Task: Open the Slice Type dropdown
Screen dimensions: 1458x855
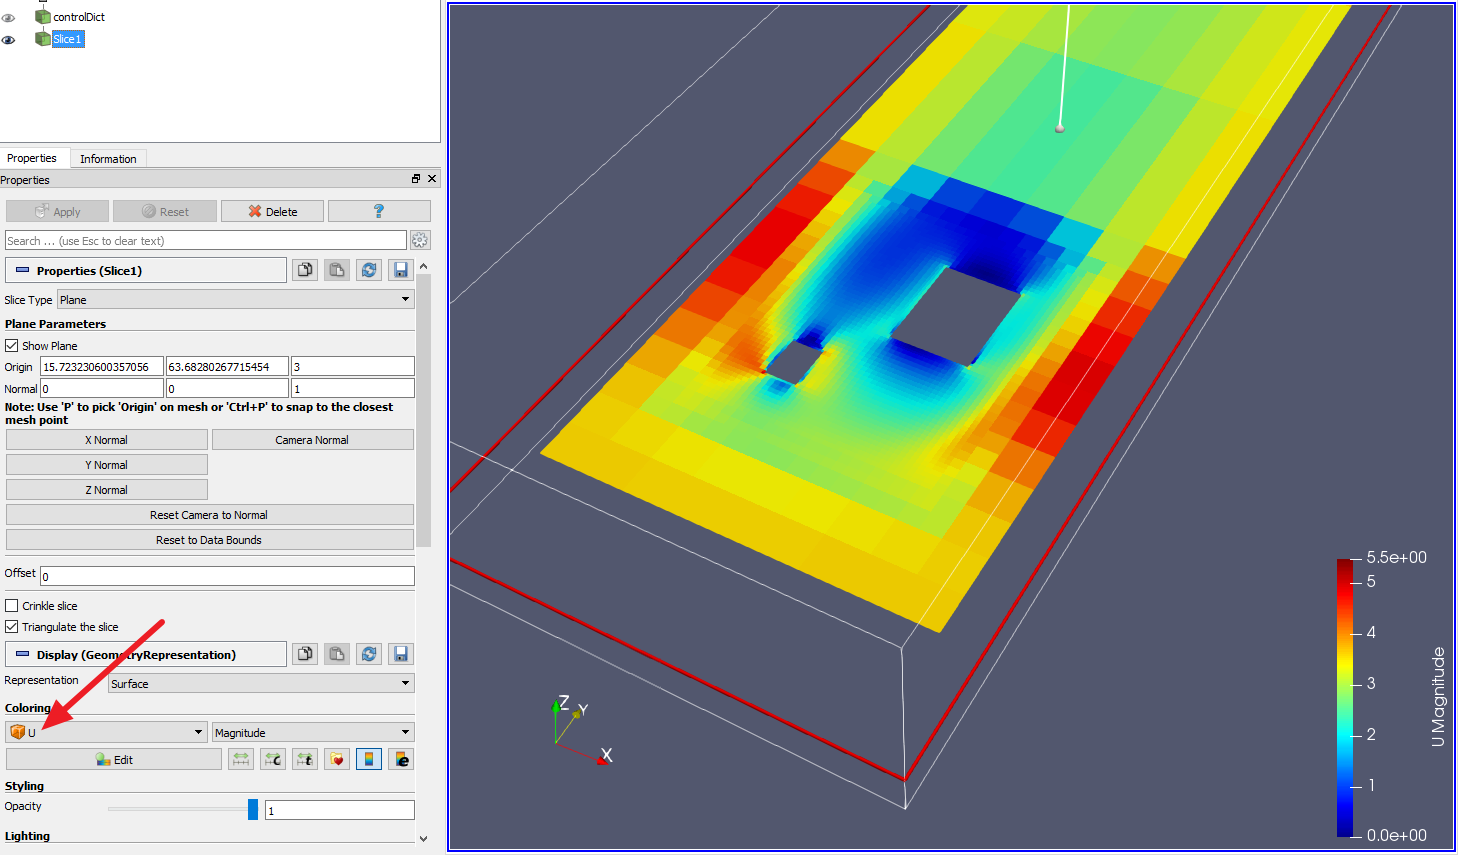Action: tap(235, 300)
